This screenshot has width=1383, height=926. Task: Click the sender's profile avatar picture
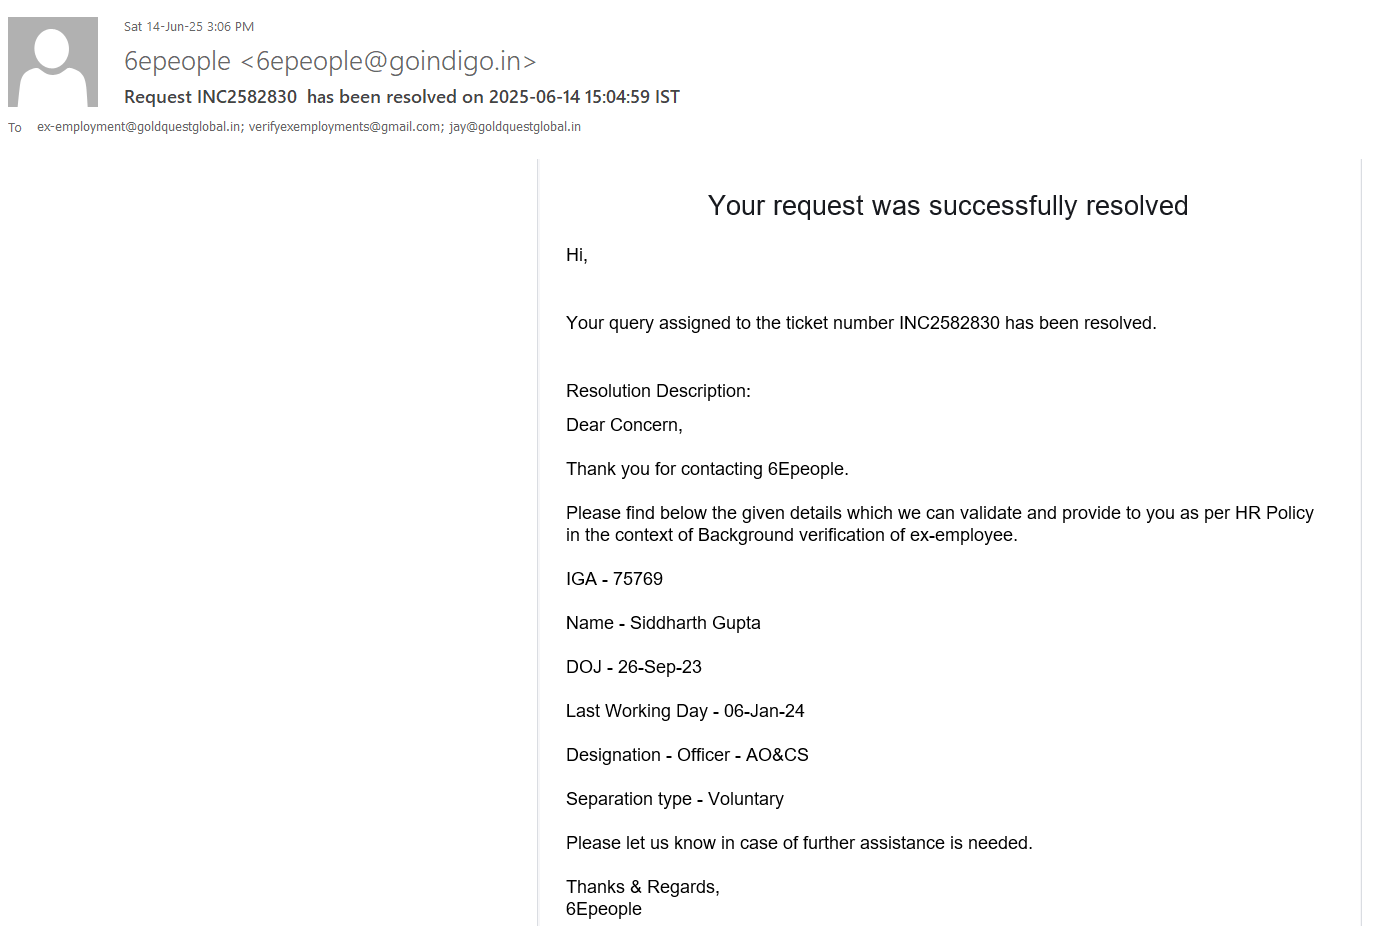point(53,62)
